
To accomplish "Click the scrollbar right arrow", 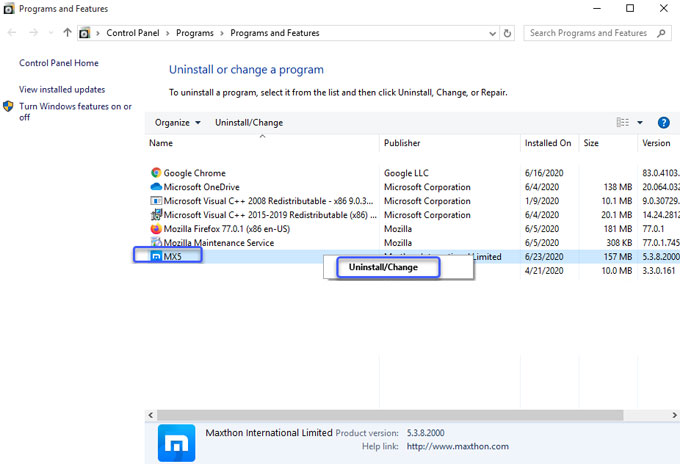I will click(x=674, y=415).
